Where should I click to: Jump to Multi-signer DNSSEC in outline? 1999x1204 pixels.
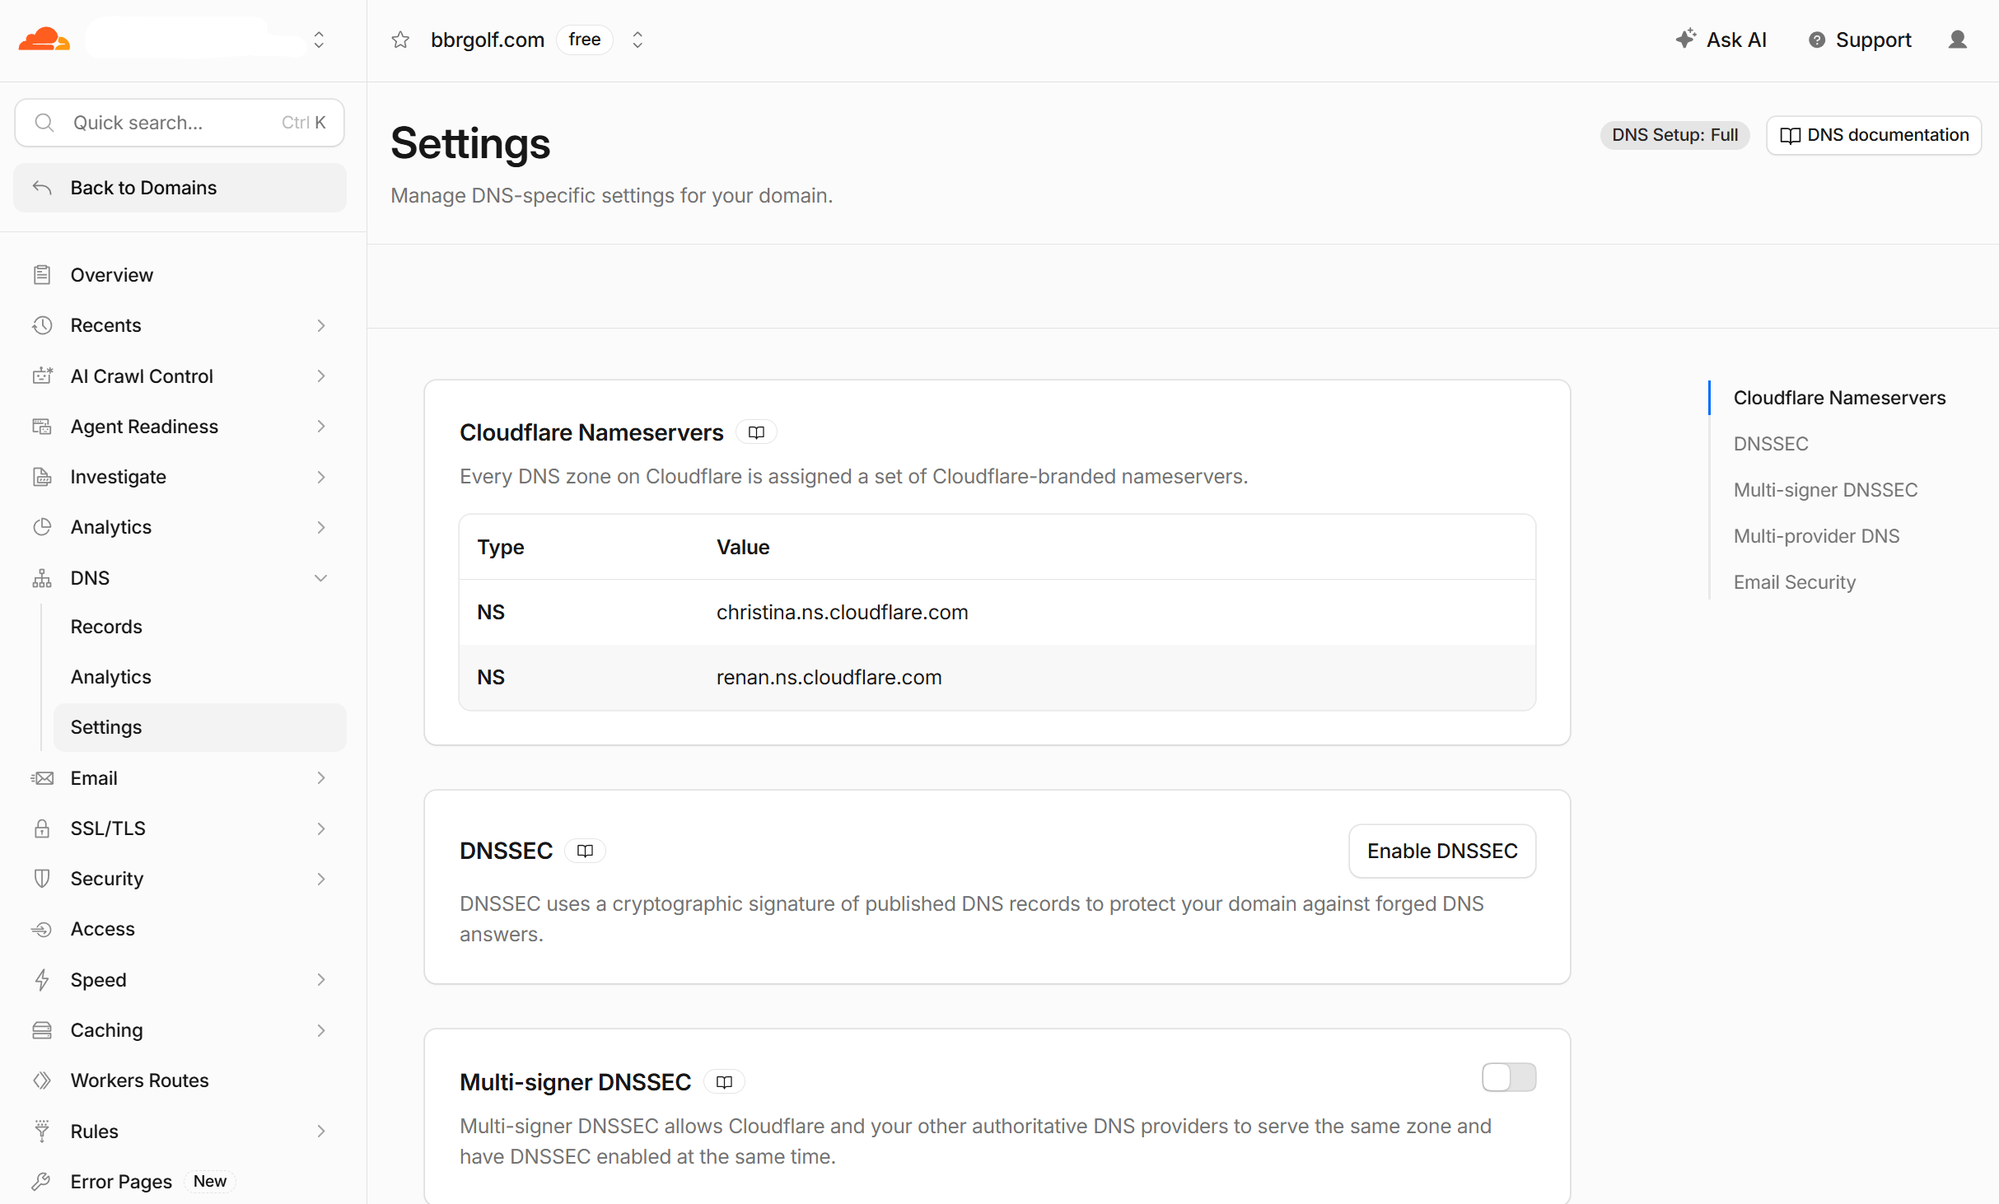tap(1825, 490)
